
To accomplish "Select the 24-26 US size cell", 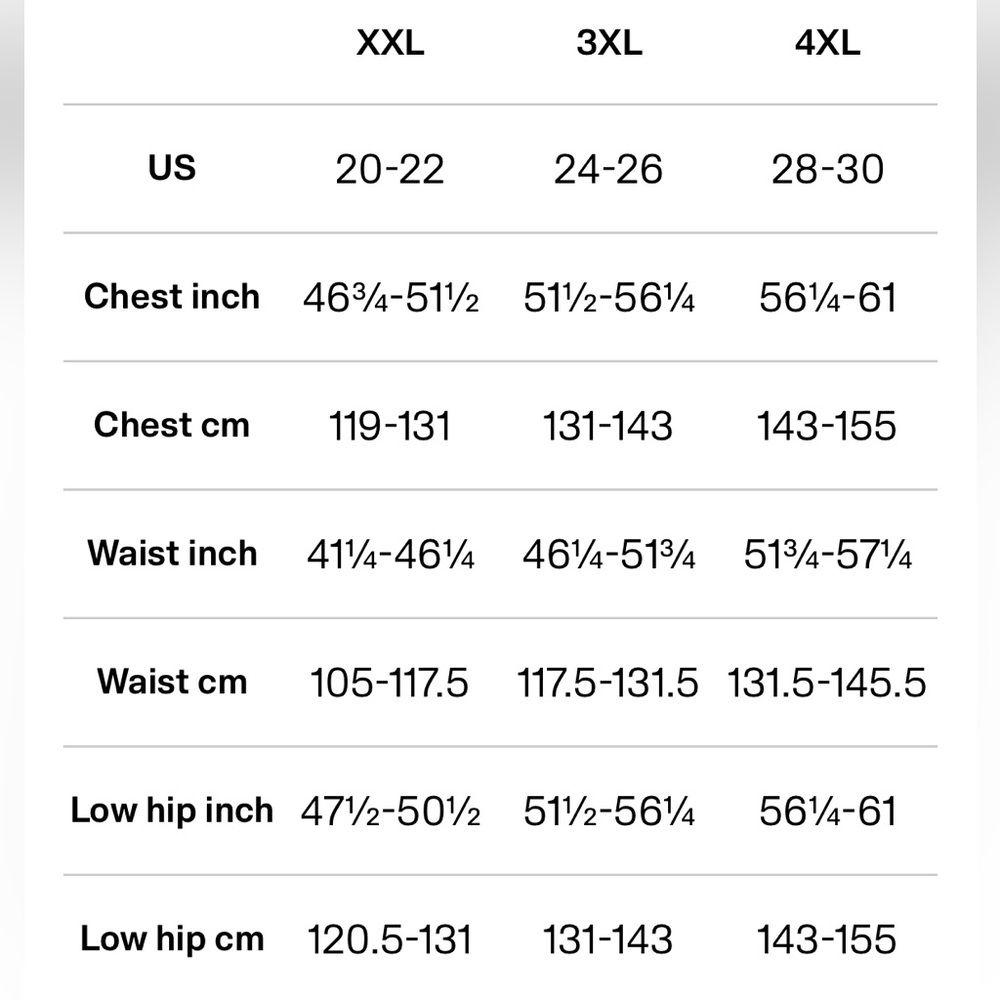I will [x=608, y=170].
